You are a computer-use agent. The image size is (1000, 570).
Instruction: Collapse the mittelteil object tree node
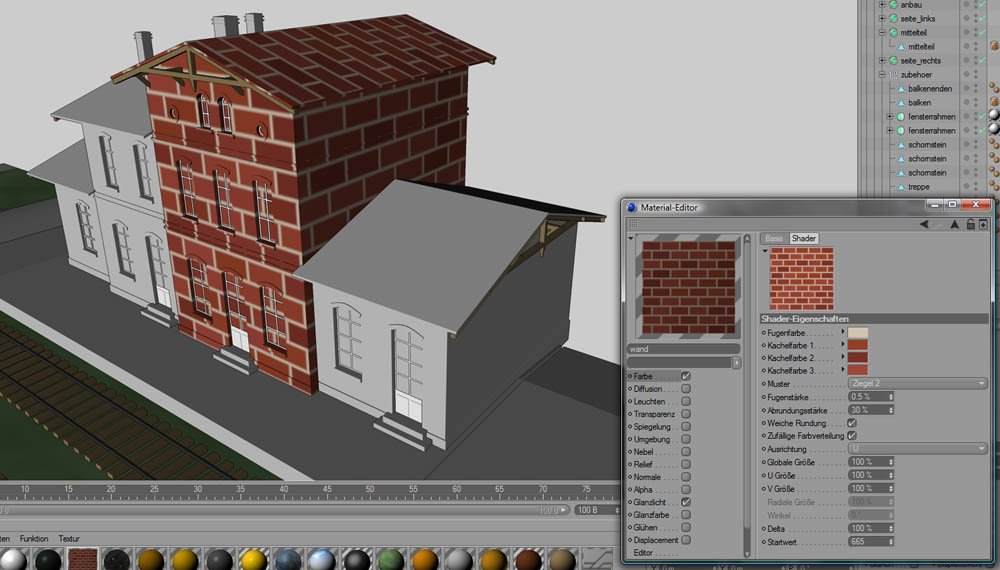[x=882, y=33]
